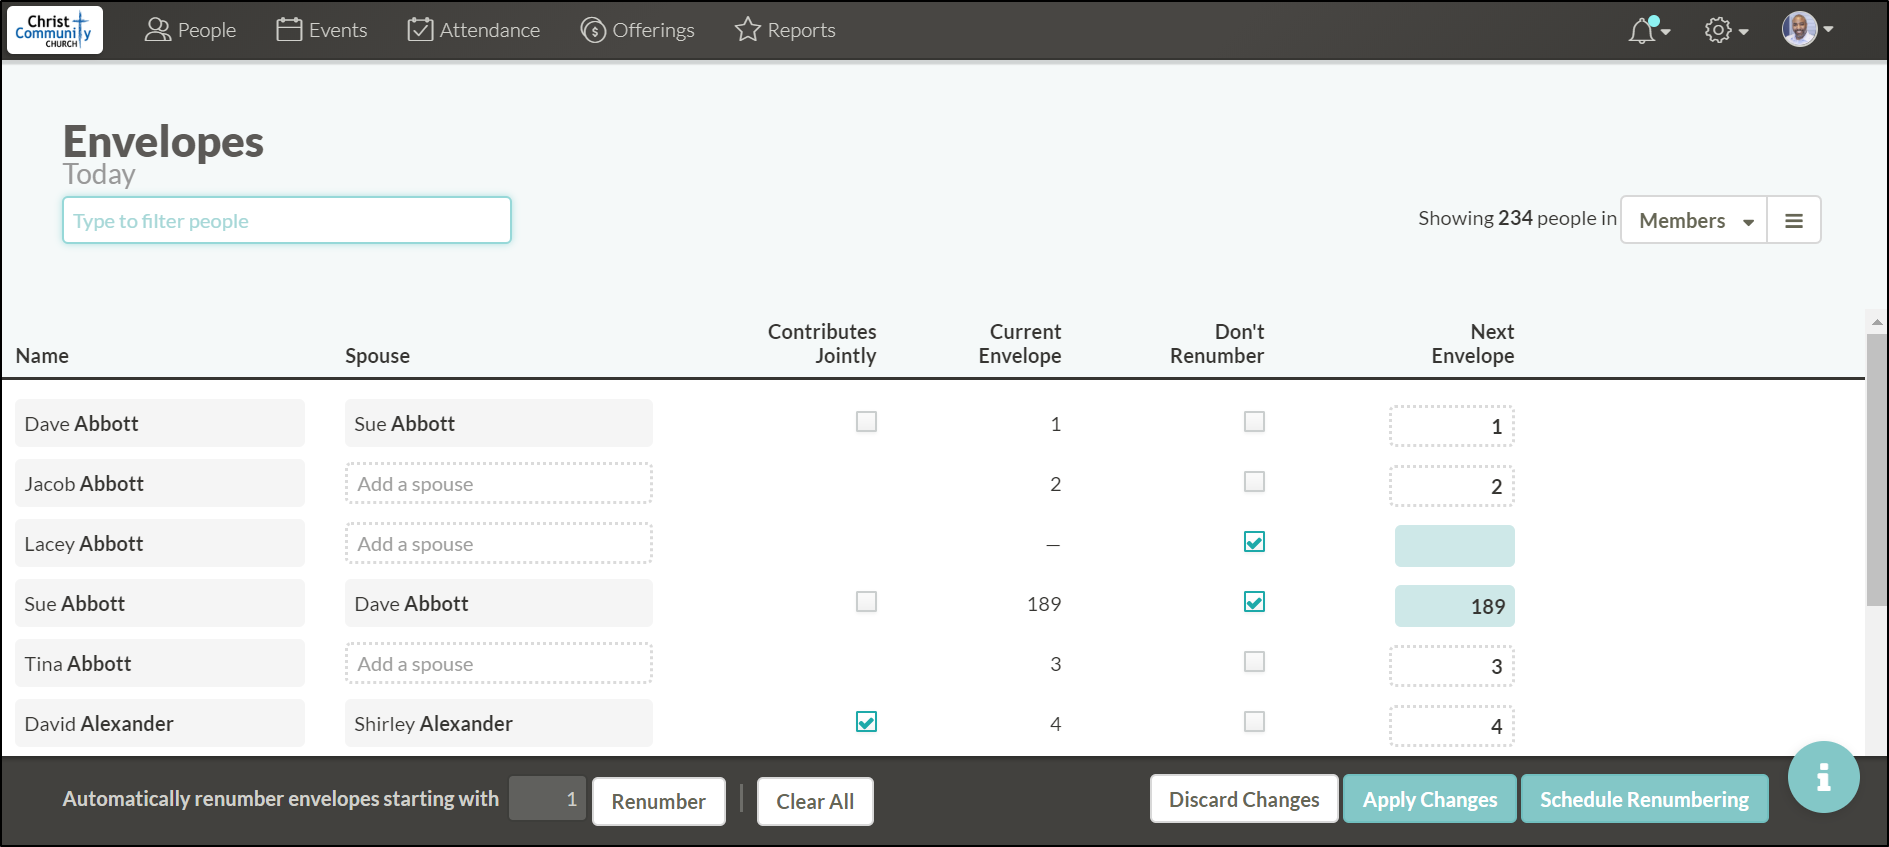Viewport: 1889px width, 847px height.
Task: Open the Attendance menu
Action: coord(474,30)
